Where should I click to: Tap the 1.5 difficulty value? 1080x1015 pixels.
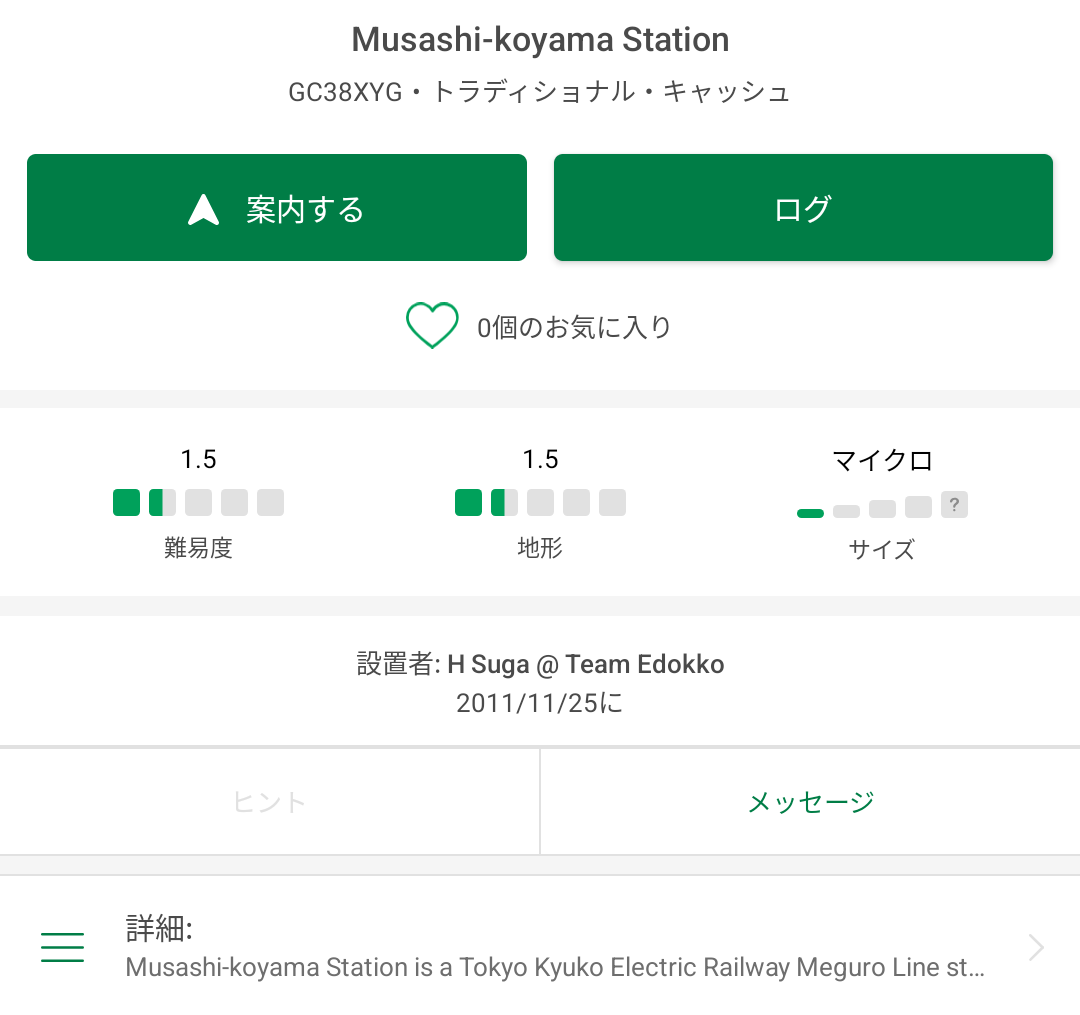198,459
